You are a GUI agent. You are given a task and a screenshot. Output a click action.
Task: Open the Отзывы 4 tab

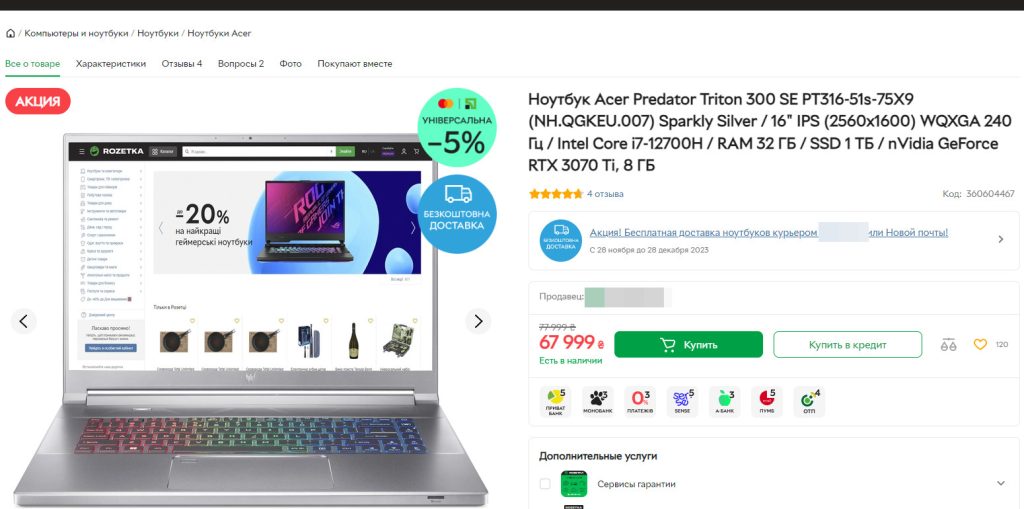pyautogui.click(x=182, y=64)
